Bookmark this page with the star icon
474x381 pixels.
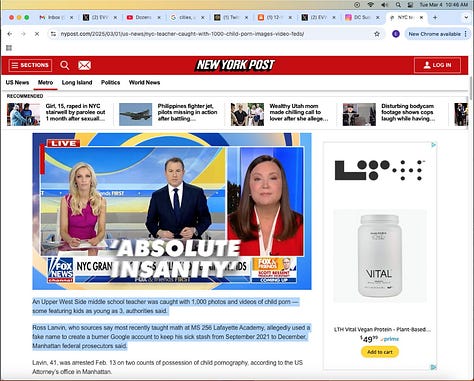(377, 34)
